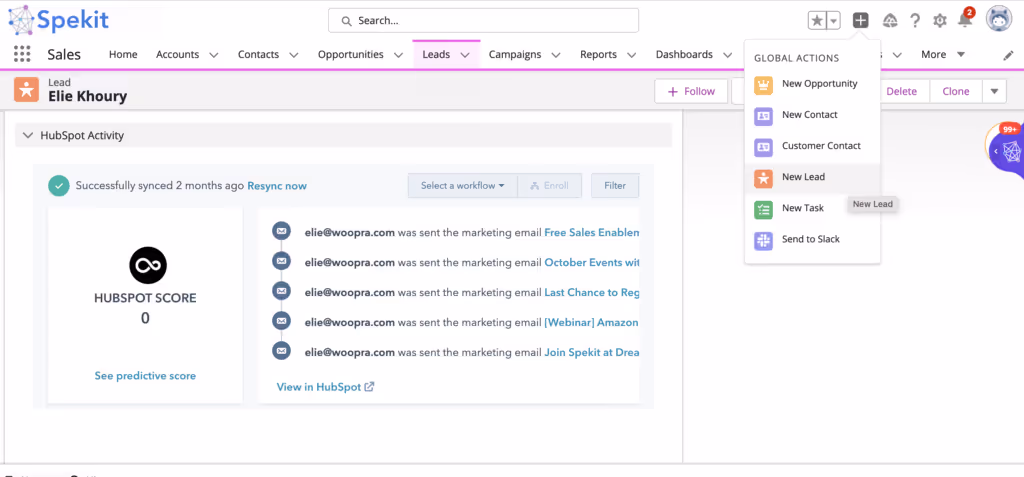The image size is (1024, 477).
Task: Open the user profile avatar
Action: (x=999, y=20)
